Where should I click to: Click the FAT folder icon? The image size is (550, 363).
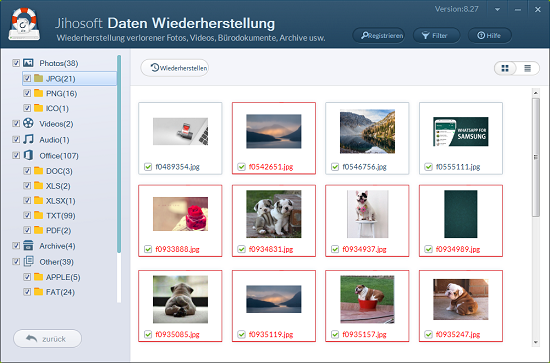[39, 292]
